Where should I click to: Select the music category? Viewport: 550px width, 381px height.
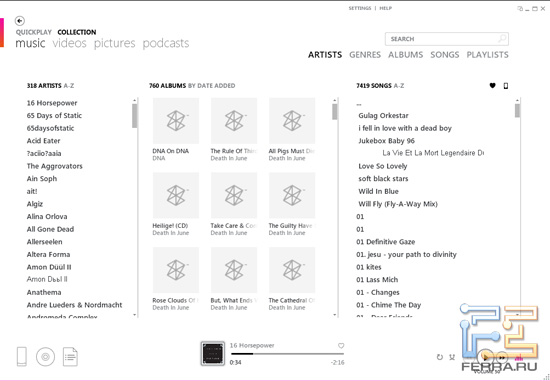tap(30, 43)
